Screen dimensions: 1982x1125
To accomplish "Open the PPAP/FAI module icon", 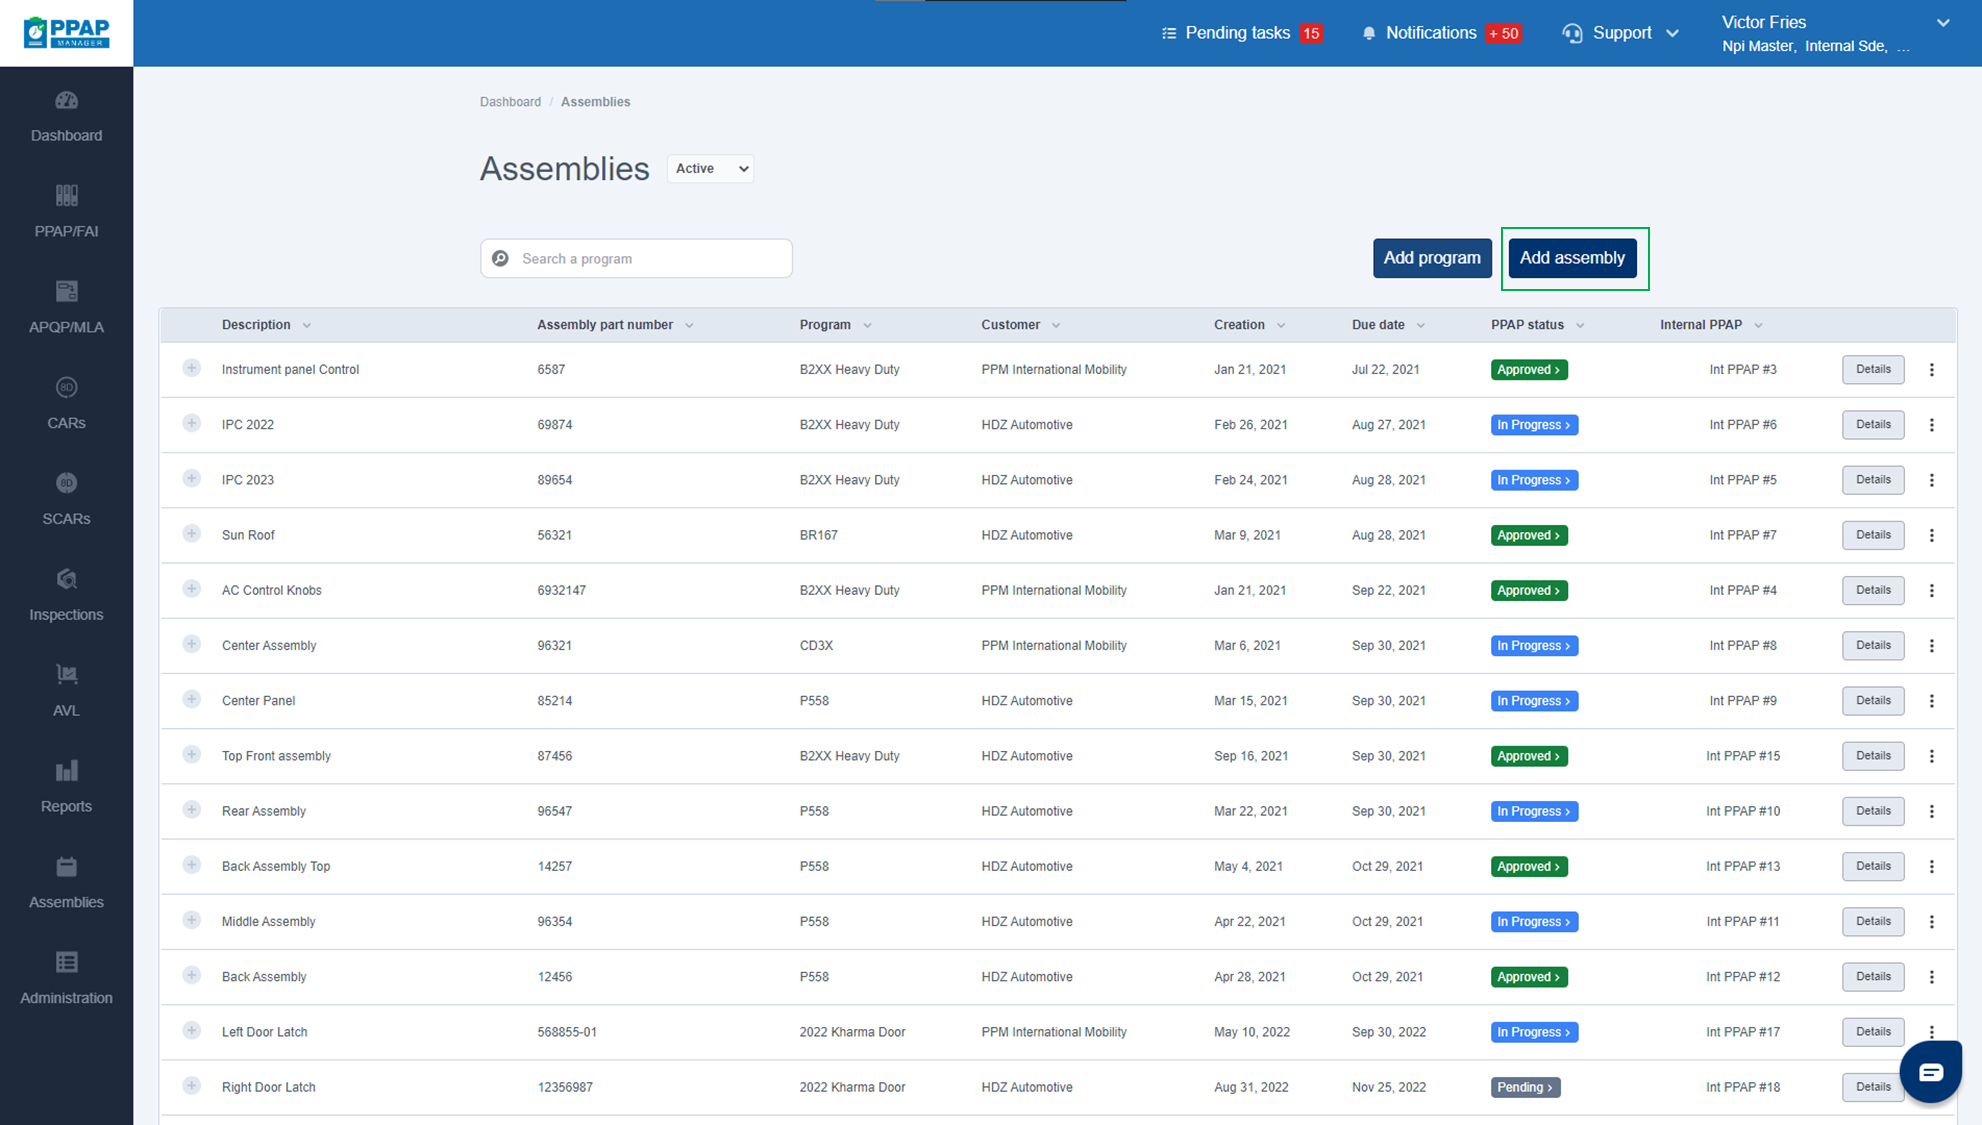I will click(x=66, y=196).
